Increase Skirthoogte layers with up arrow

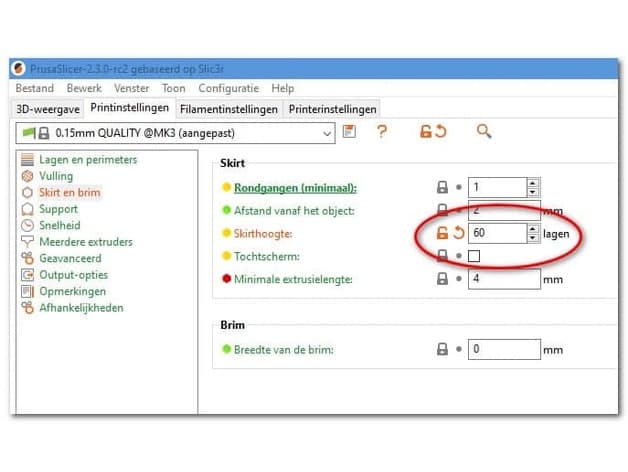coord(532,229)
